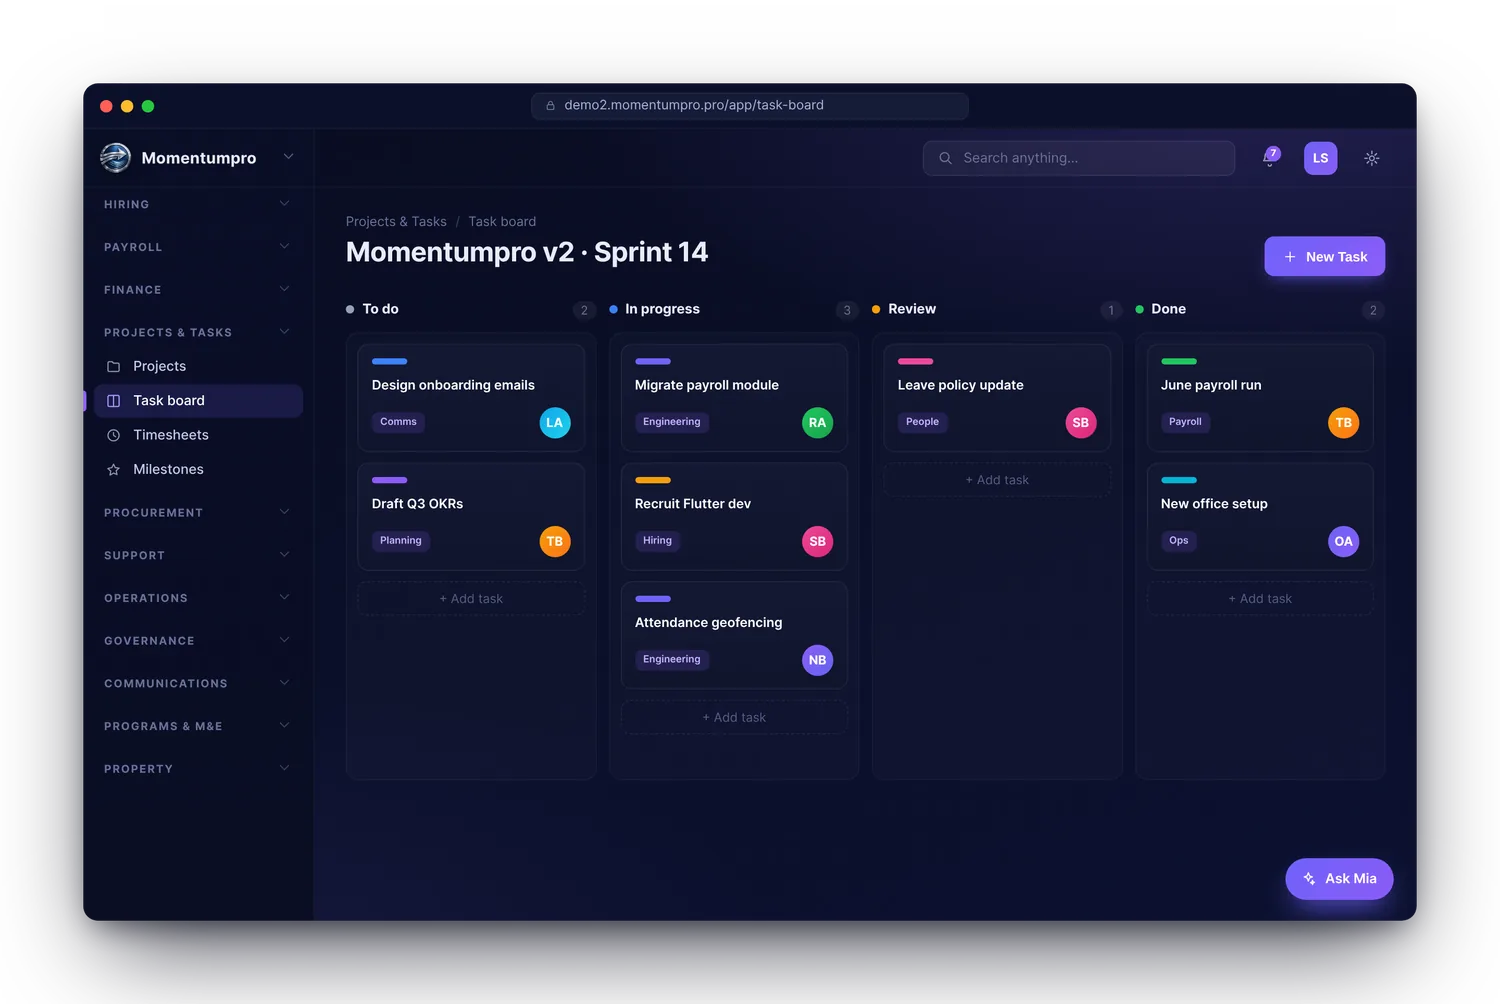Viewport: 1500px width, 1004px height.
Task: Click the Task board columns icon
Action: click(114, 401)
